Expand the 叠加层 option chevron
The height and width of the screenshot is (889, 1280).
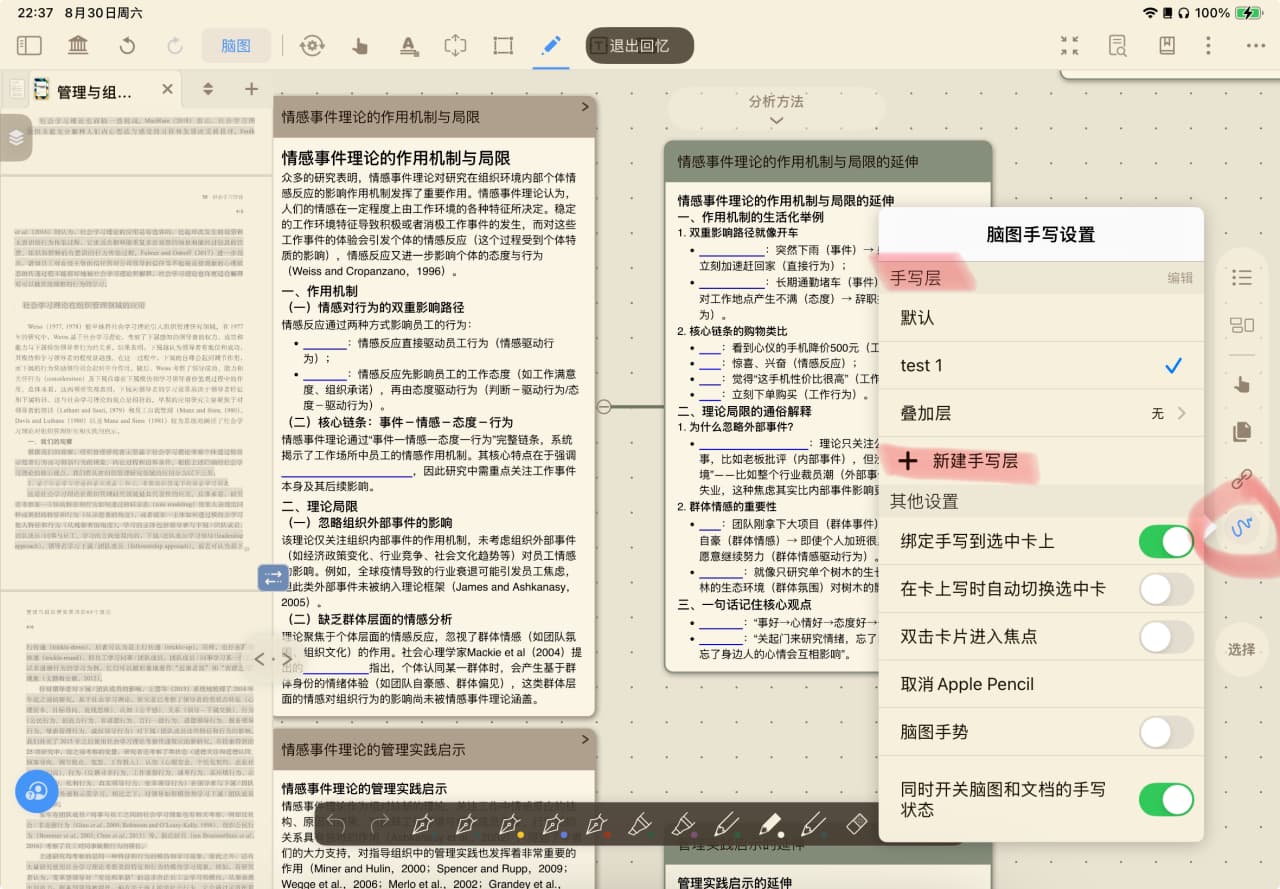[x=1181, y=413]
